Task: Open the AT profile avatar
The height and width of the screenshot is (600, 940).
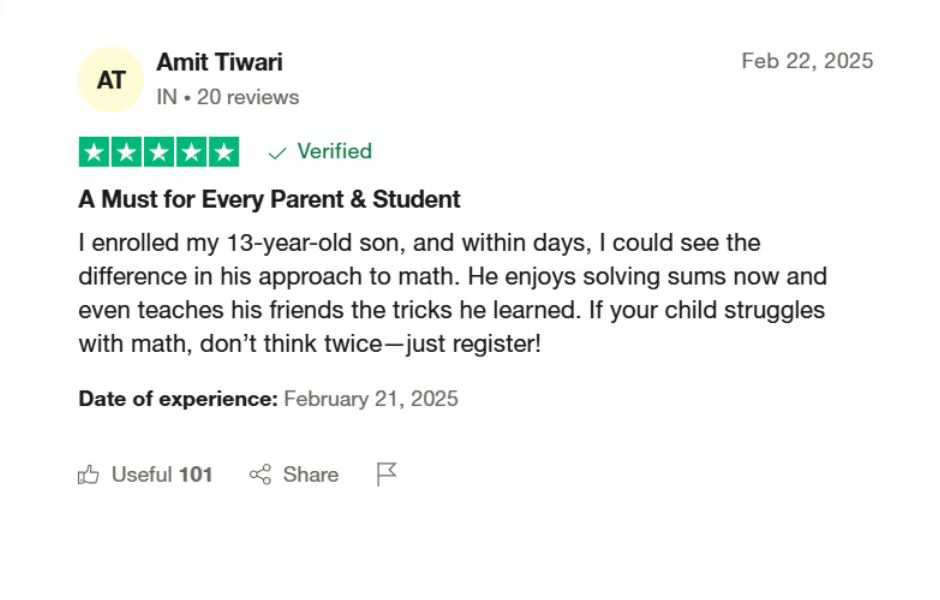Action: (x=111, y=79)
